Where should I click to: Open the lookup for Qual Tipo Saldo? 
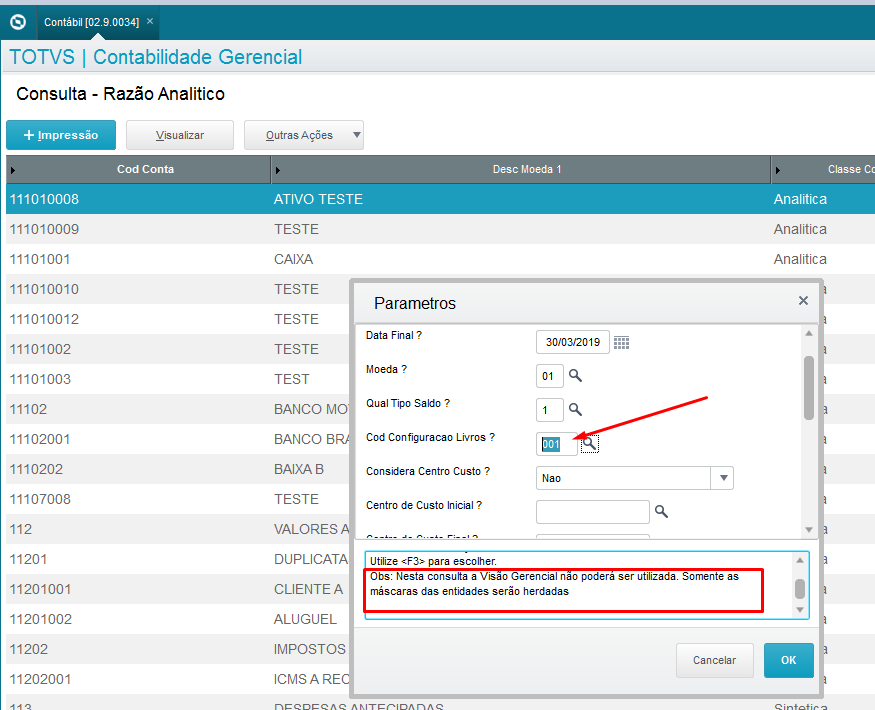pyautogui.click(x=575, y=410)
